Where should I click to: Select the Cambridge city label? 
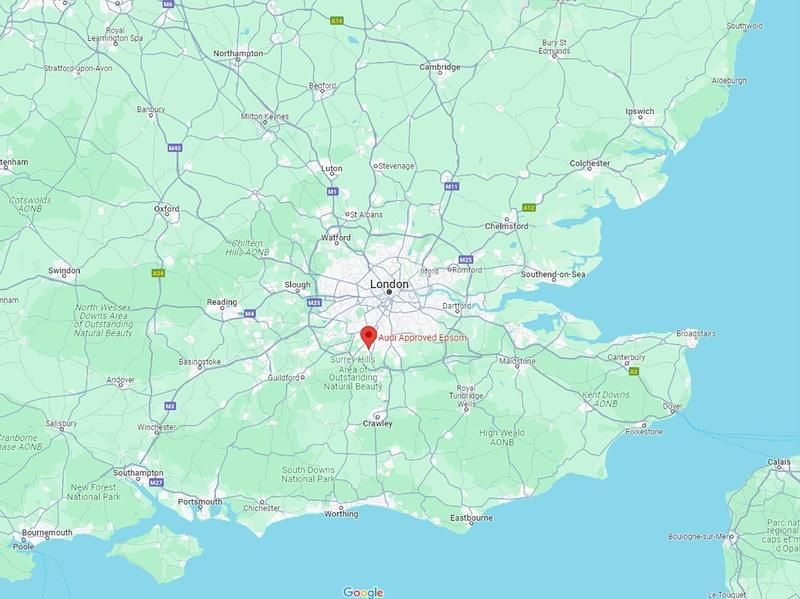pyautogui.click(x=440, y=67)
